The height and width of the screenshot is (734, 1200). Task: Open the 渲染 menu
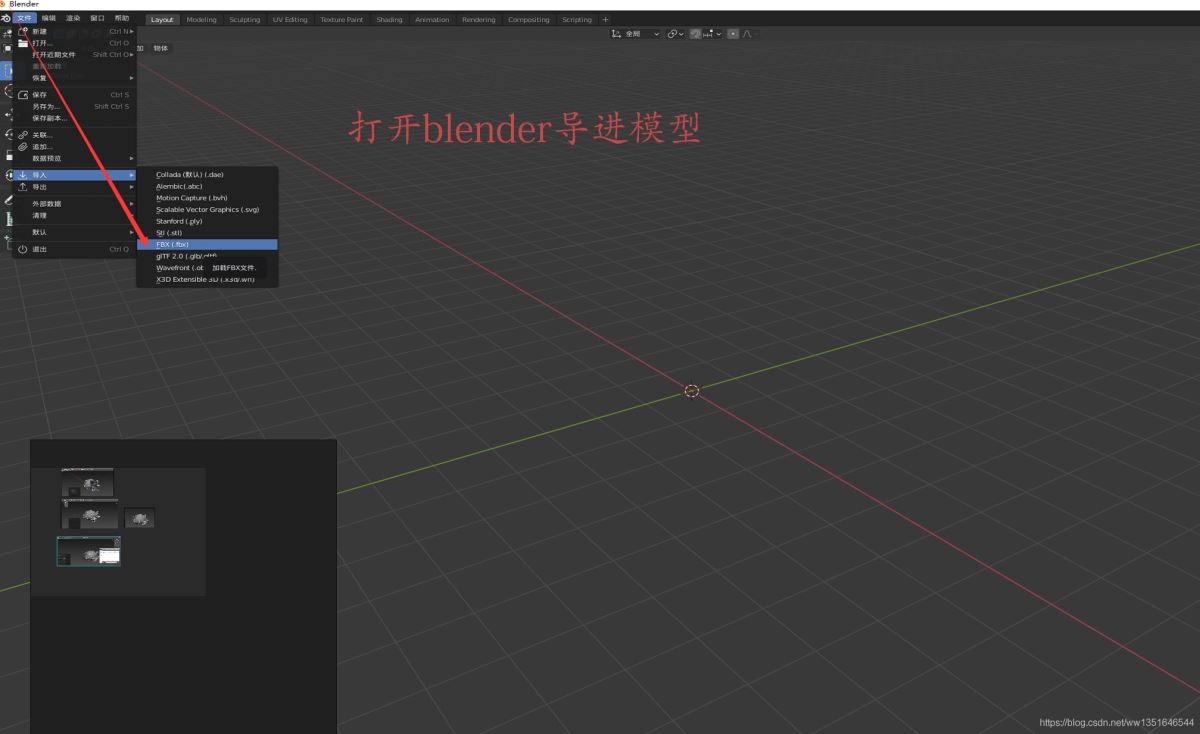coord(72,17)
